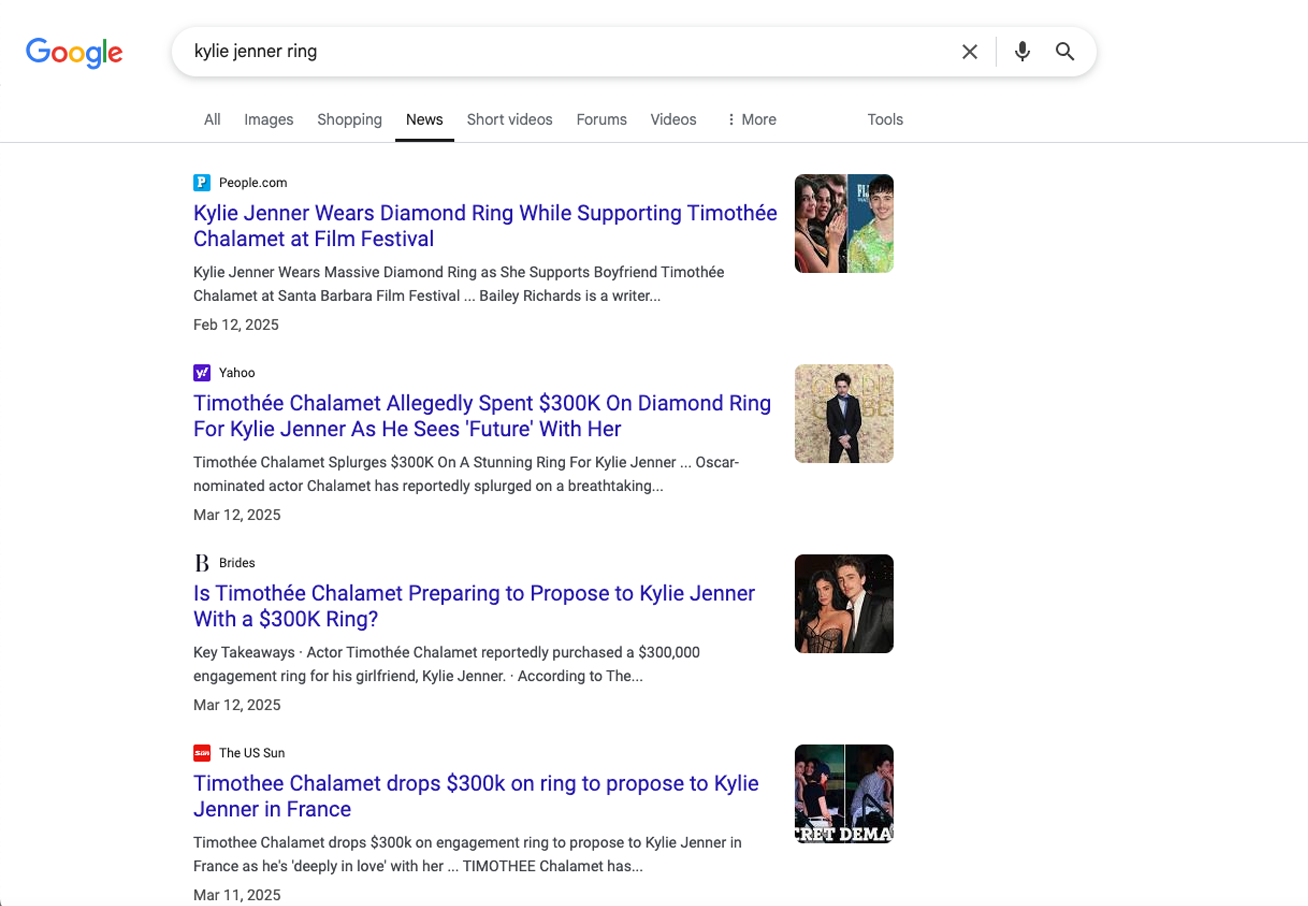Start voice search with the microphone icon
Image resolution: width=1308 pixels, height=906 pixels.
click(1022, 52)
